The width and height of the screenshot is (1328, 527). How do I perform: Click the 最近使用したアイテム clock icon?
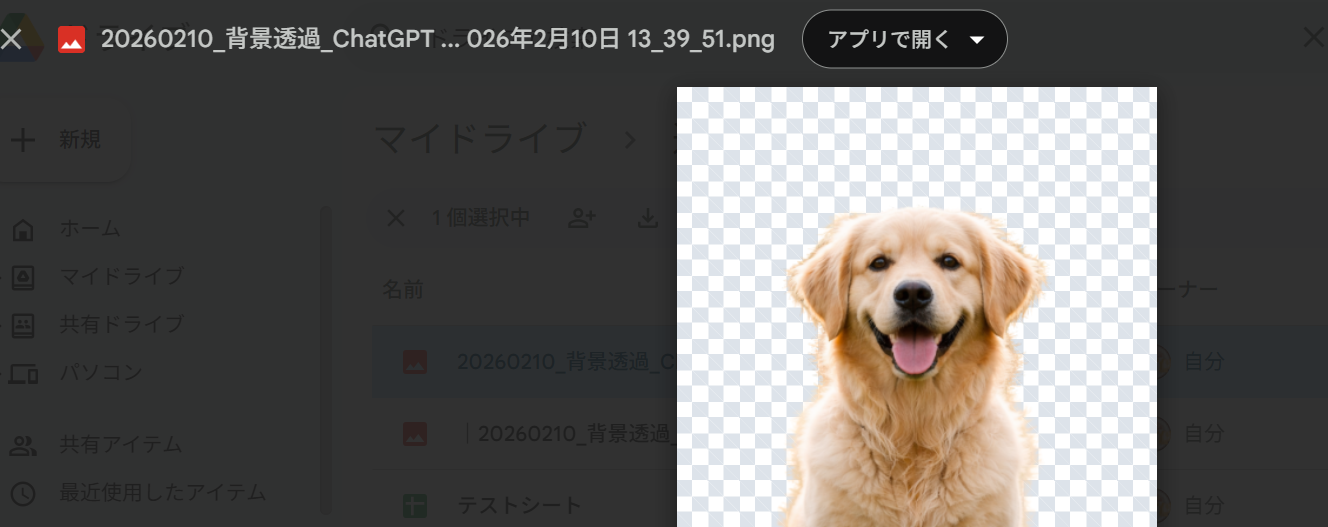tap(23, 493)
